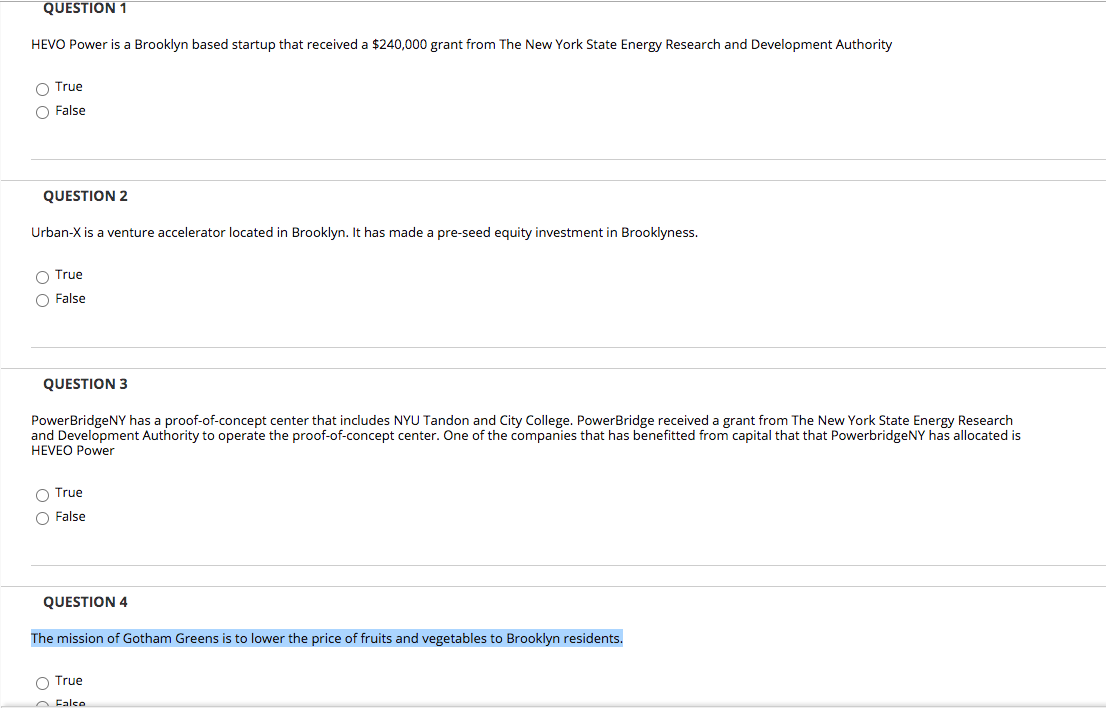Select False for Question 2
The height and width of the screenshot is (708, 1106).
tap(42, 300)
